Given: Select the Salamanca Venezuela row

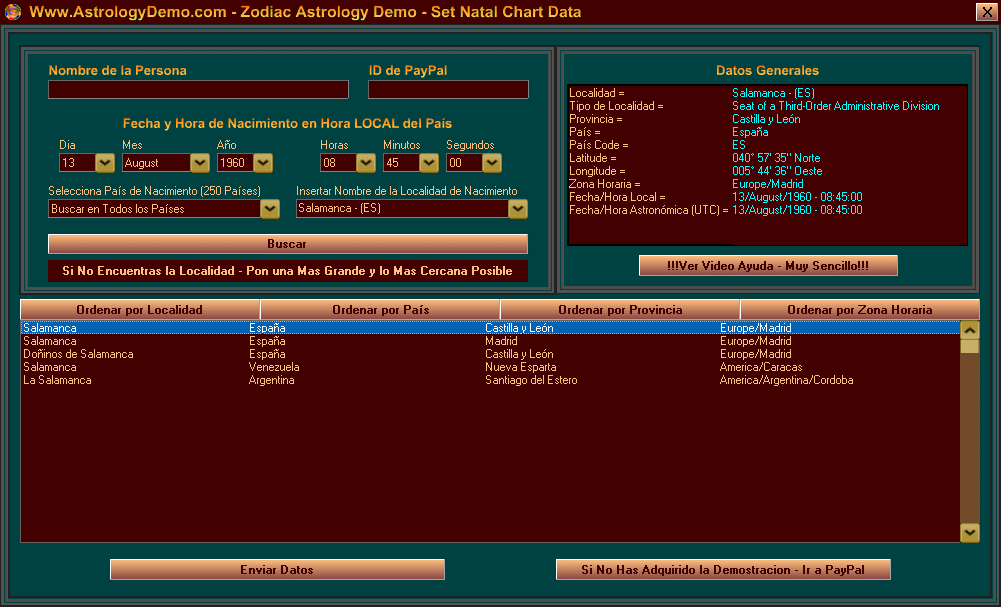Looking at the screenshot, I should point(300,367).
